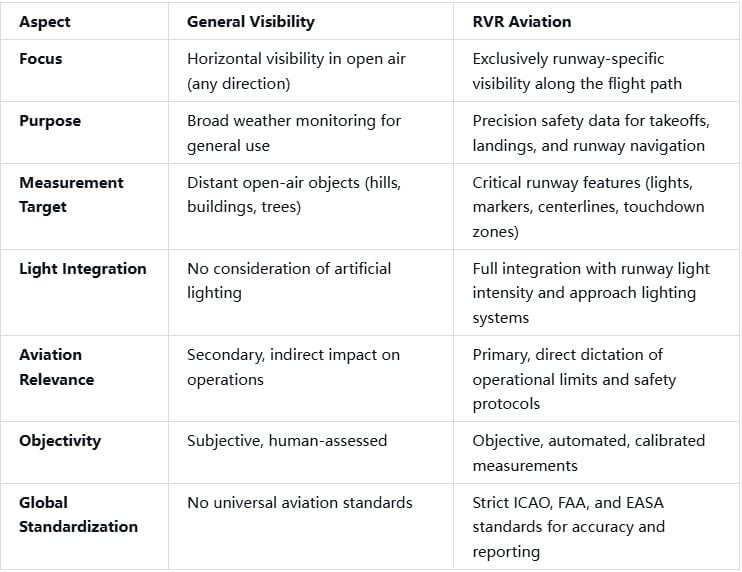Click the "Light Integration" row label
This screenshot has height=572, width=742.
pos(82,269)
